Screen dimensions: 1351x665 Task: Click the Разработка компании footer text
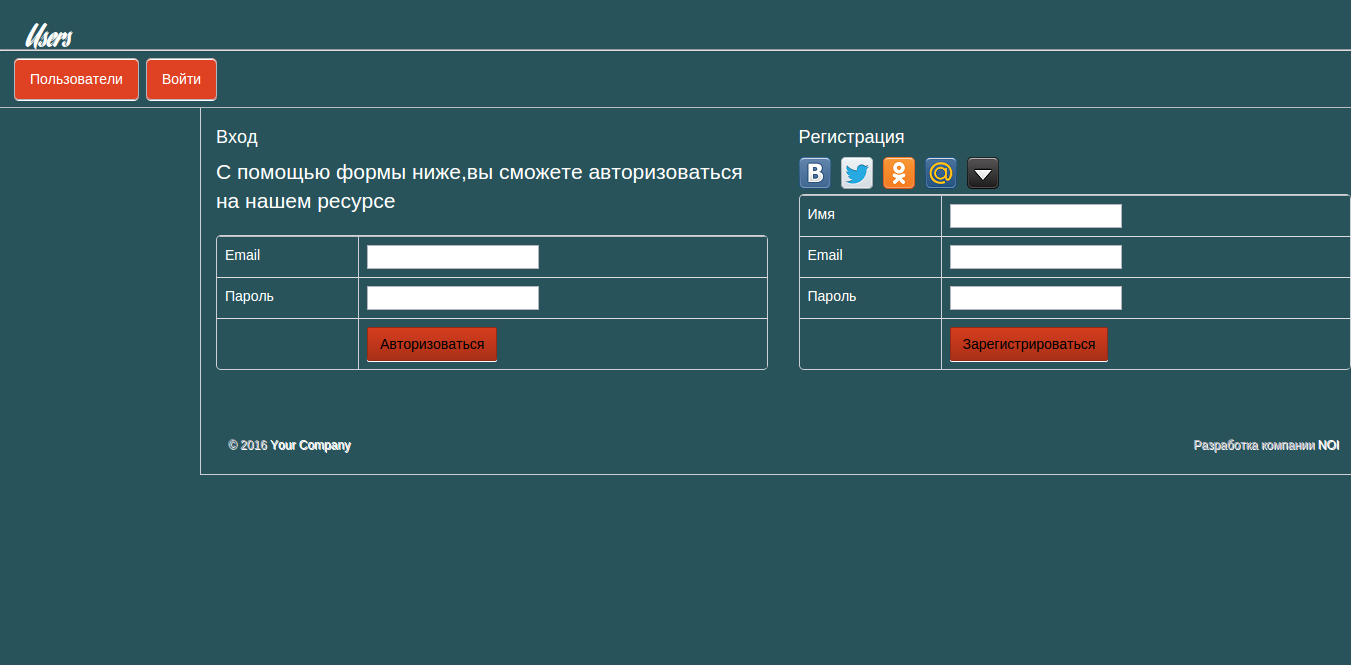1254,445
